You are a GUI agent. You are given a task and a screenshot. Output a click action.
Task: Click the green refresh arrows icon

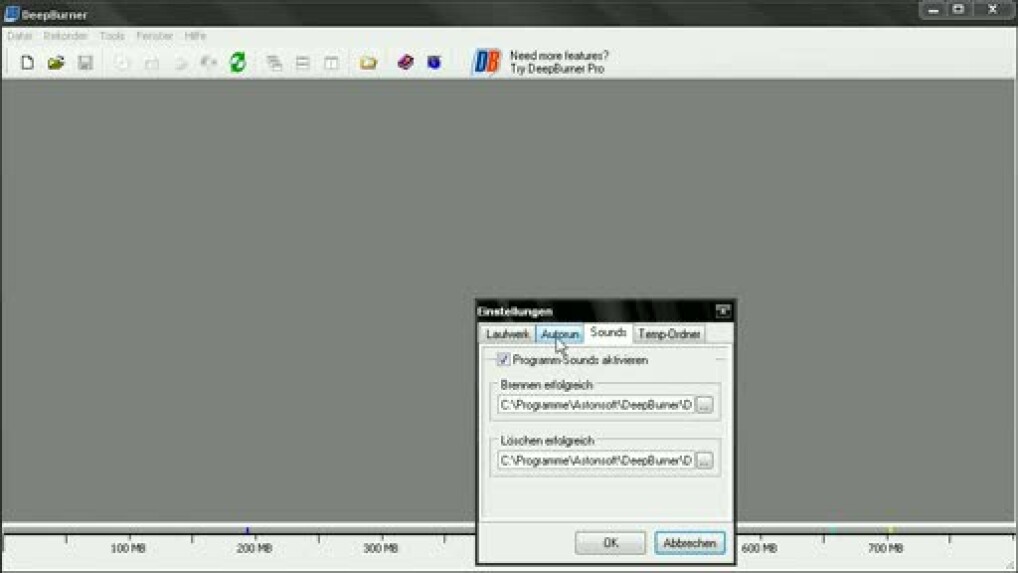238,63
